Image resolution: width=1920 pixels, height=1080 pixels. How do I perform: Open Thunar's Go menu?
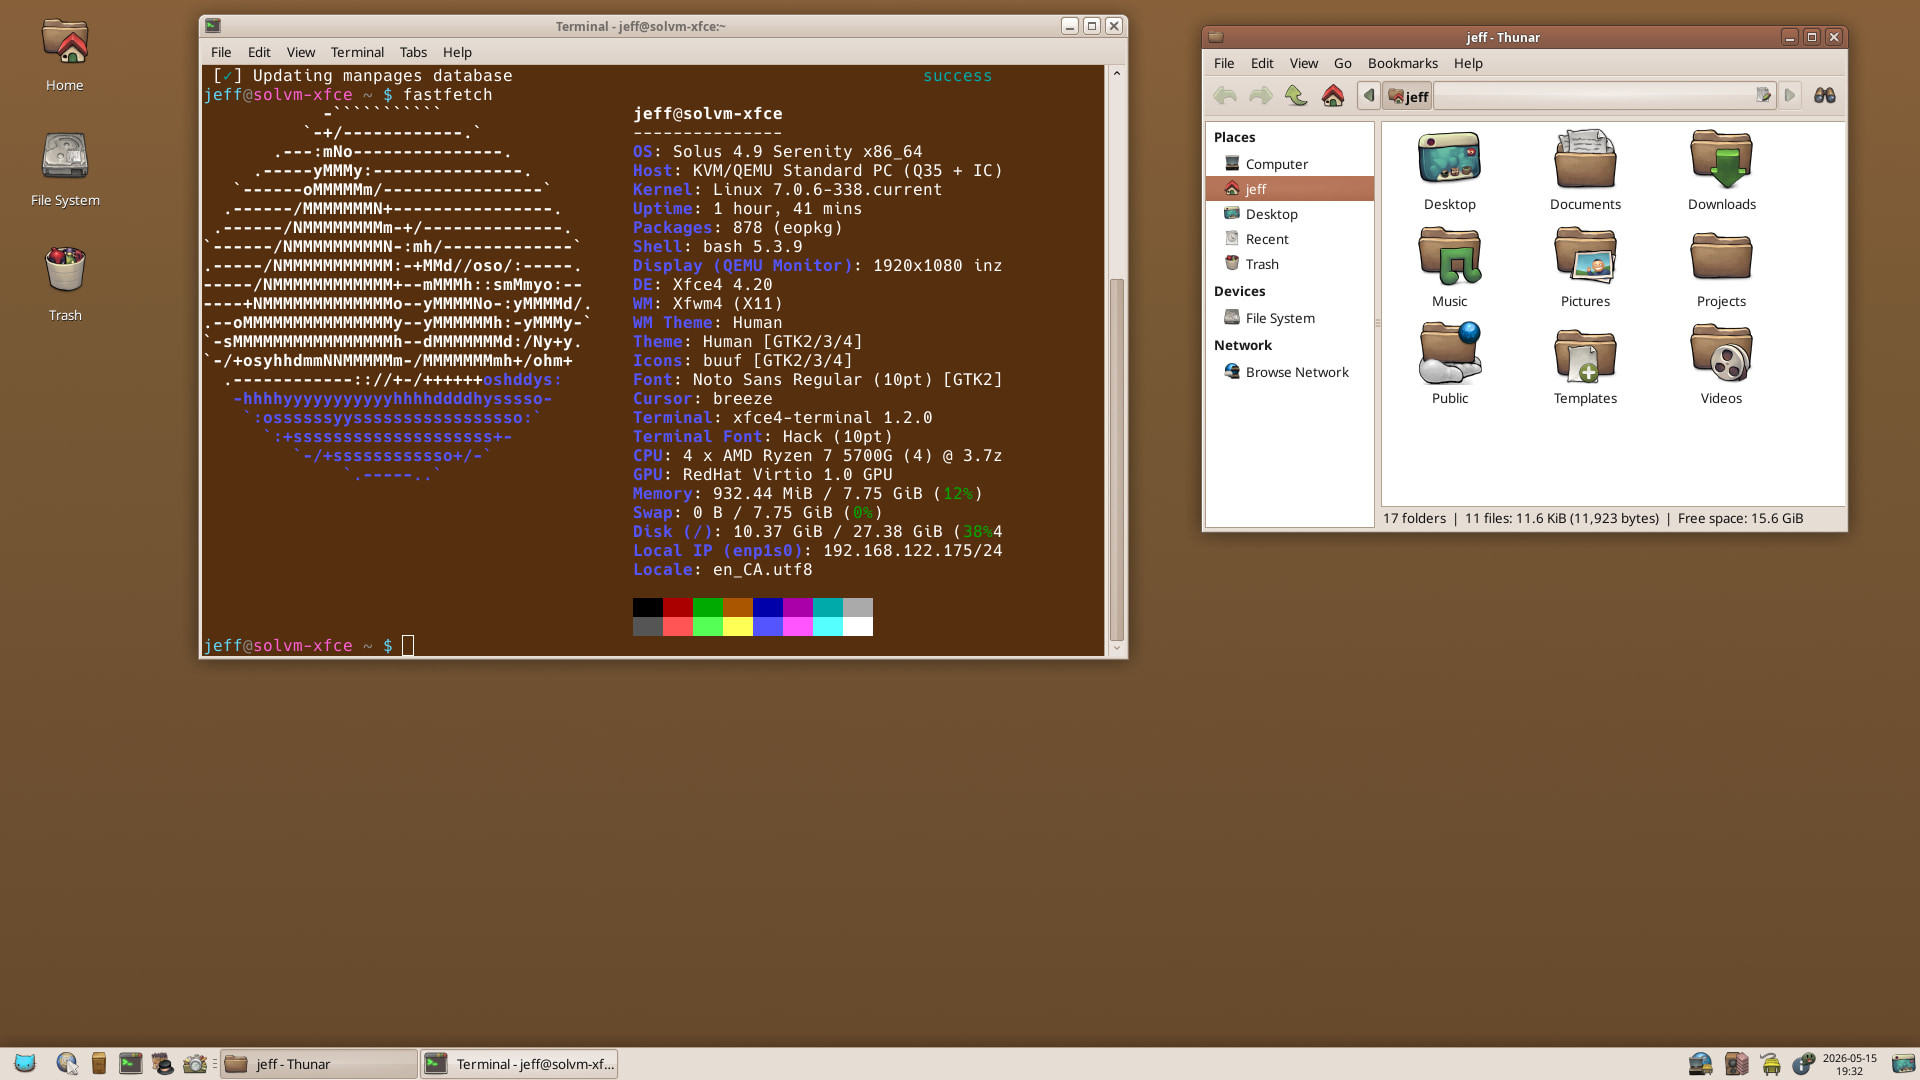coord(1342,63)
